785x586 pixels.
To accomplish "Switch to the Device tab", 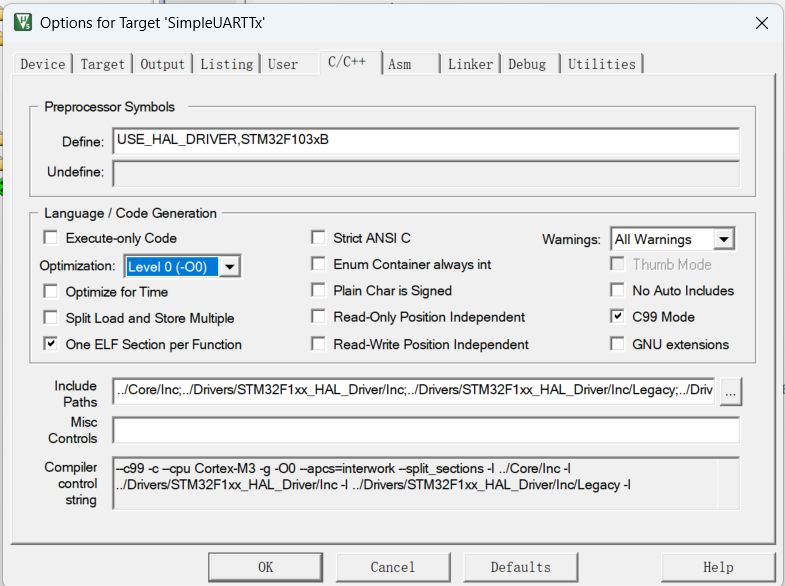I will 43,65.
